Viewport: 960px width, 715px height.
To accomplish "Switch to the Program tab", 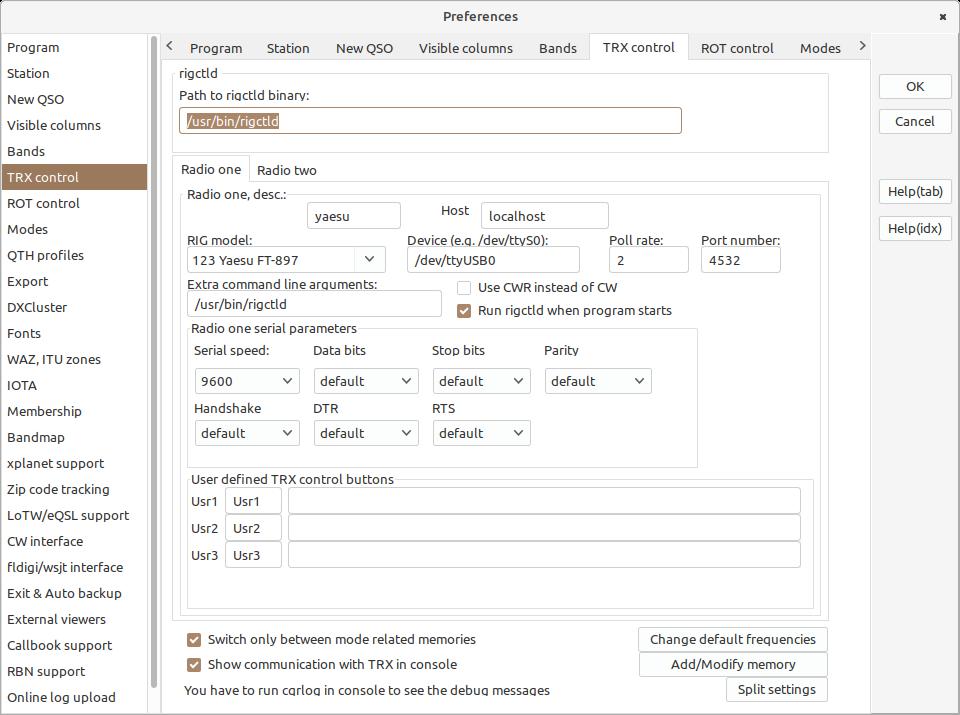I will click(x=216, y=48).
